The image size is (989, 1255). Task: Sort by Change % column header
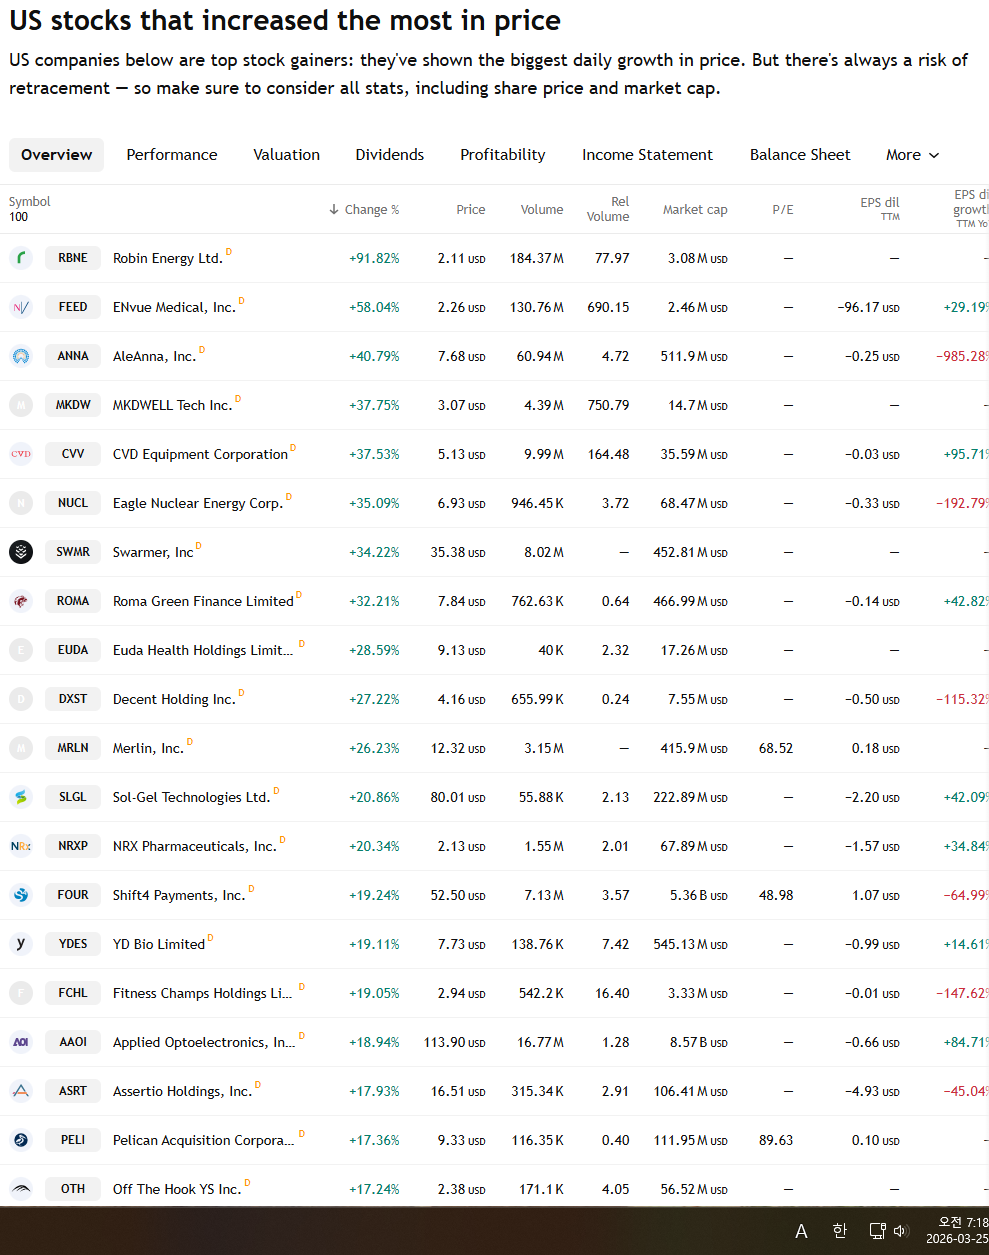tap(364, 210)
